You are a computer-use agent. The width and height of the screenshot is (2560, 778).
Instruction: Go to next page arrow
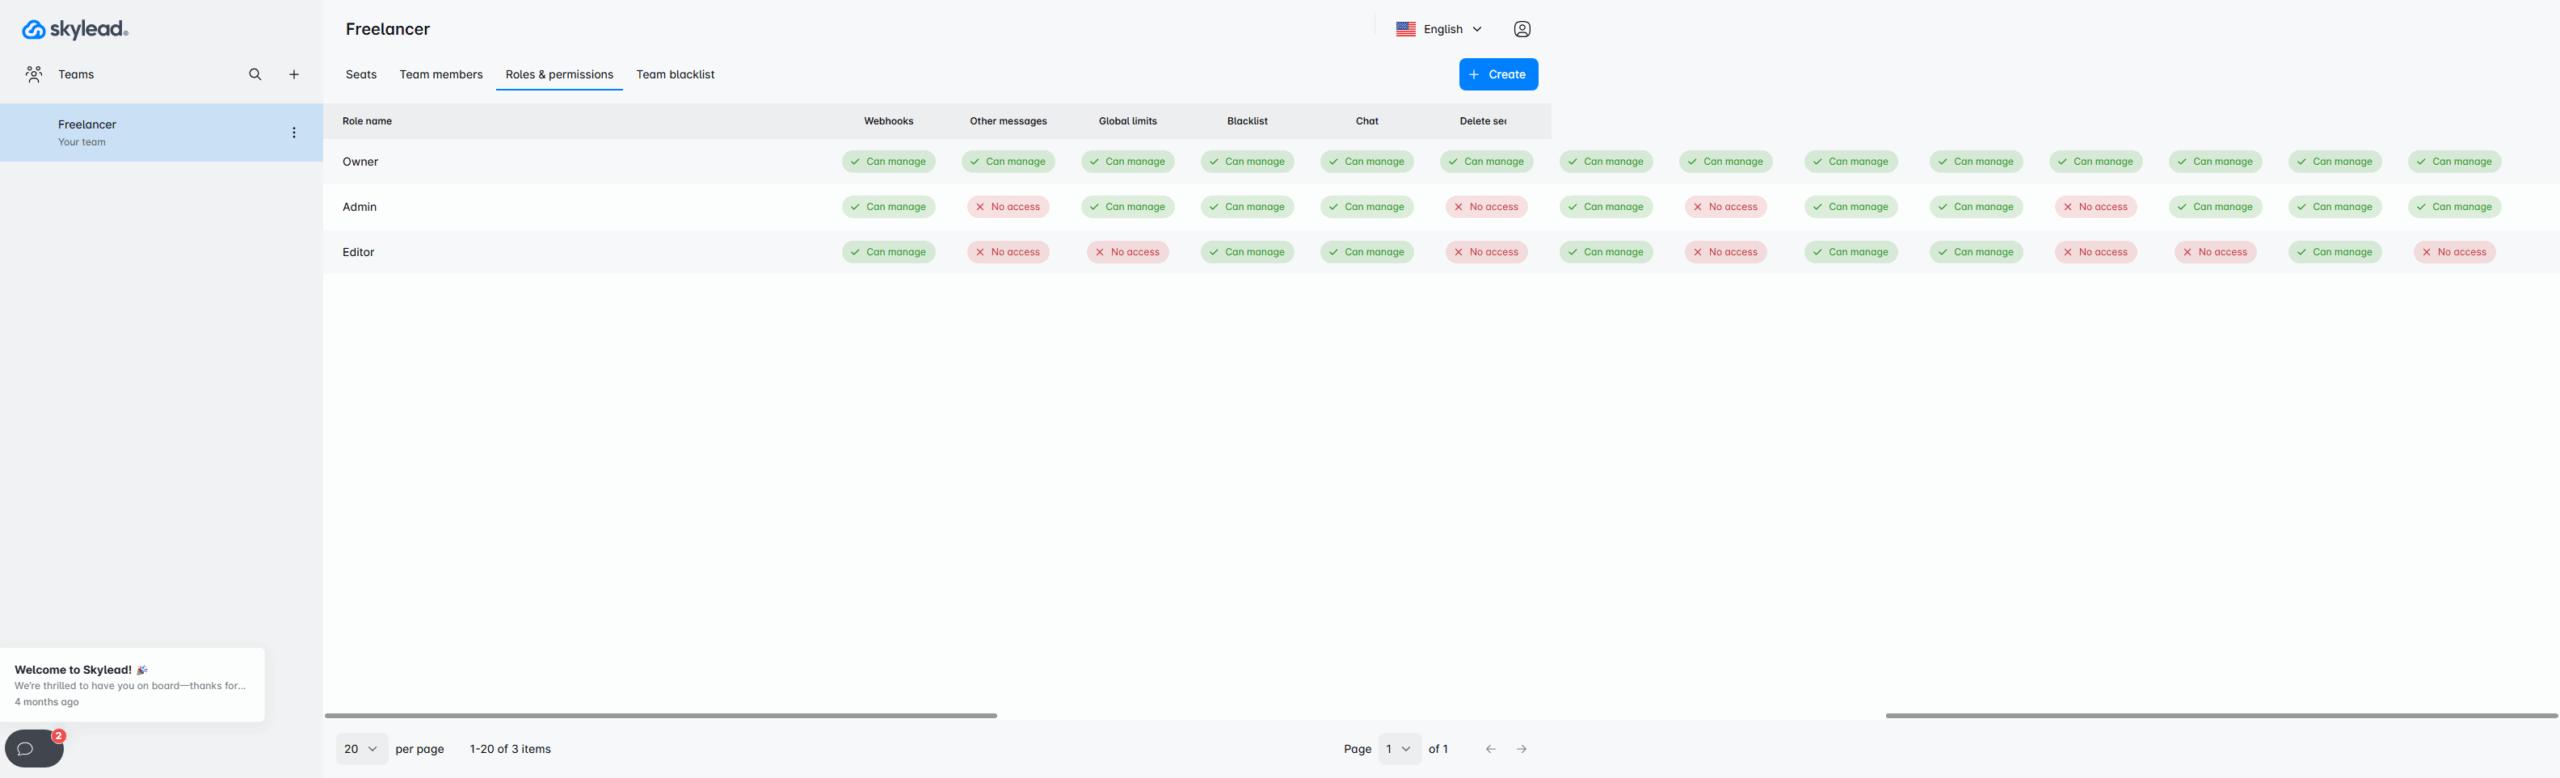1521,749
